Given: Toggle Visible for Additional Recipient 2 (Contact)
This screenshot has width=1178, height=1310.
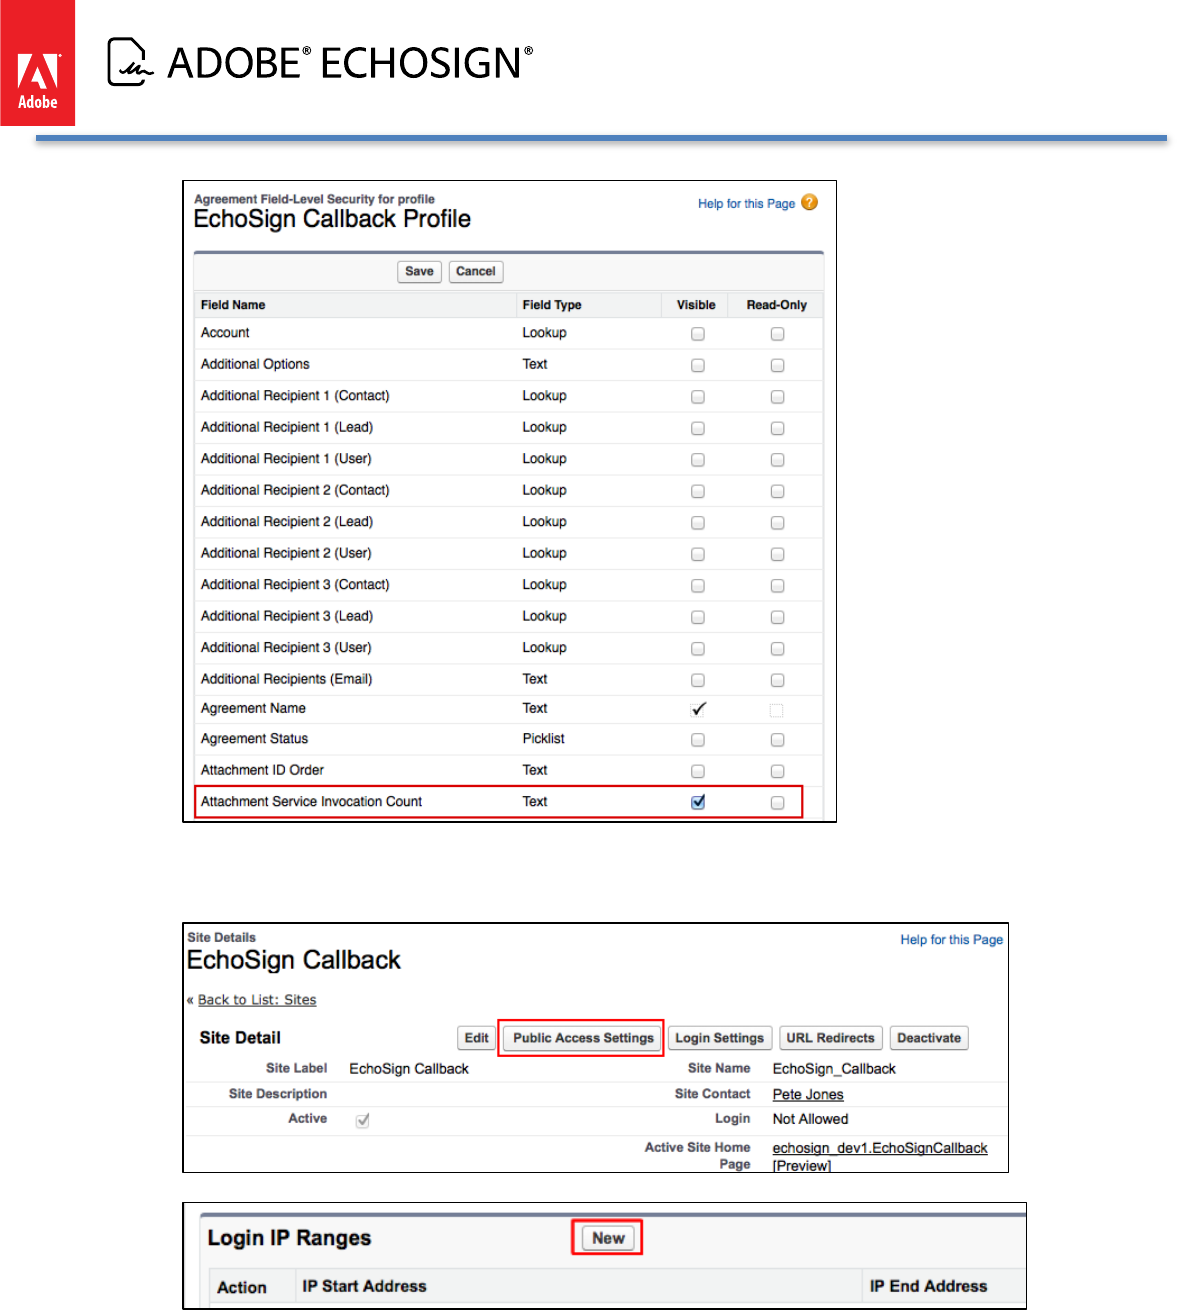Looking at the screenshot, I should tap(698, 491).
